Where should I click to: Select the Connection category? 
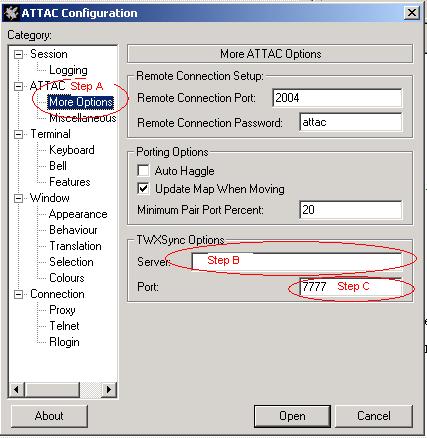click(x=57, y=294)
